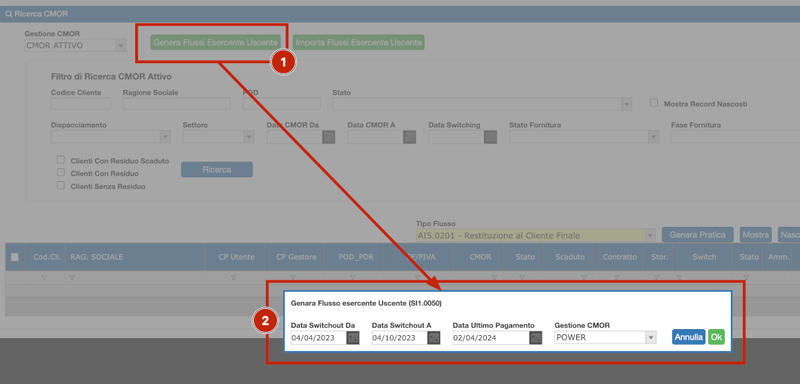
Task: Select all rows via header checkbox
Action: (x=15, y=257)
